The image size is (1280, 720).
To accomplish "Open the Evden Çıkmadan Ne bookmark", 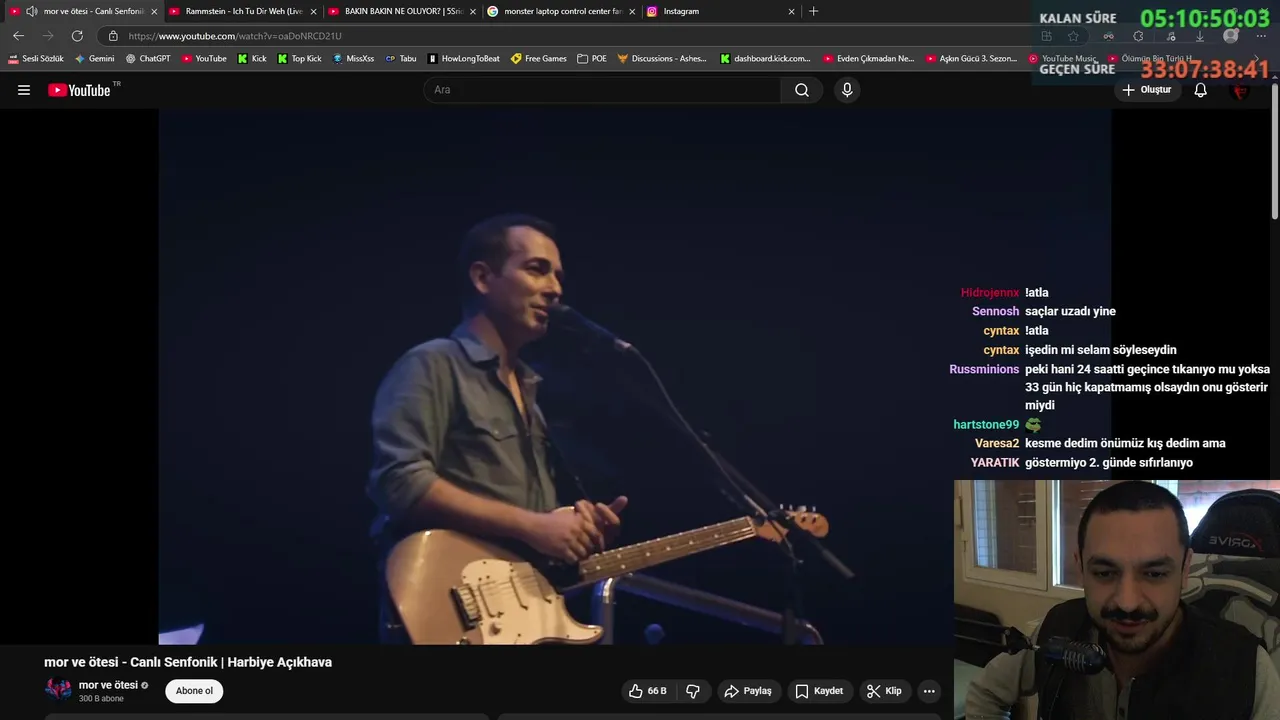I will point(869,59).
